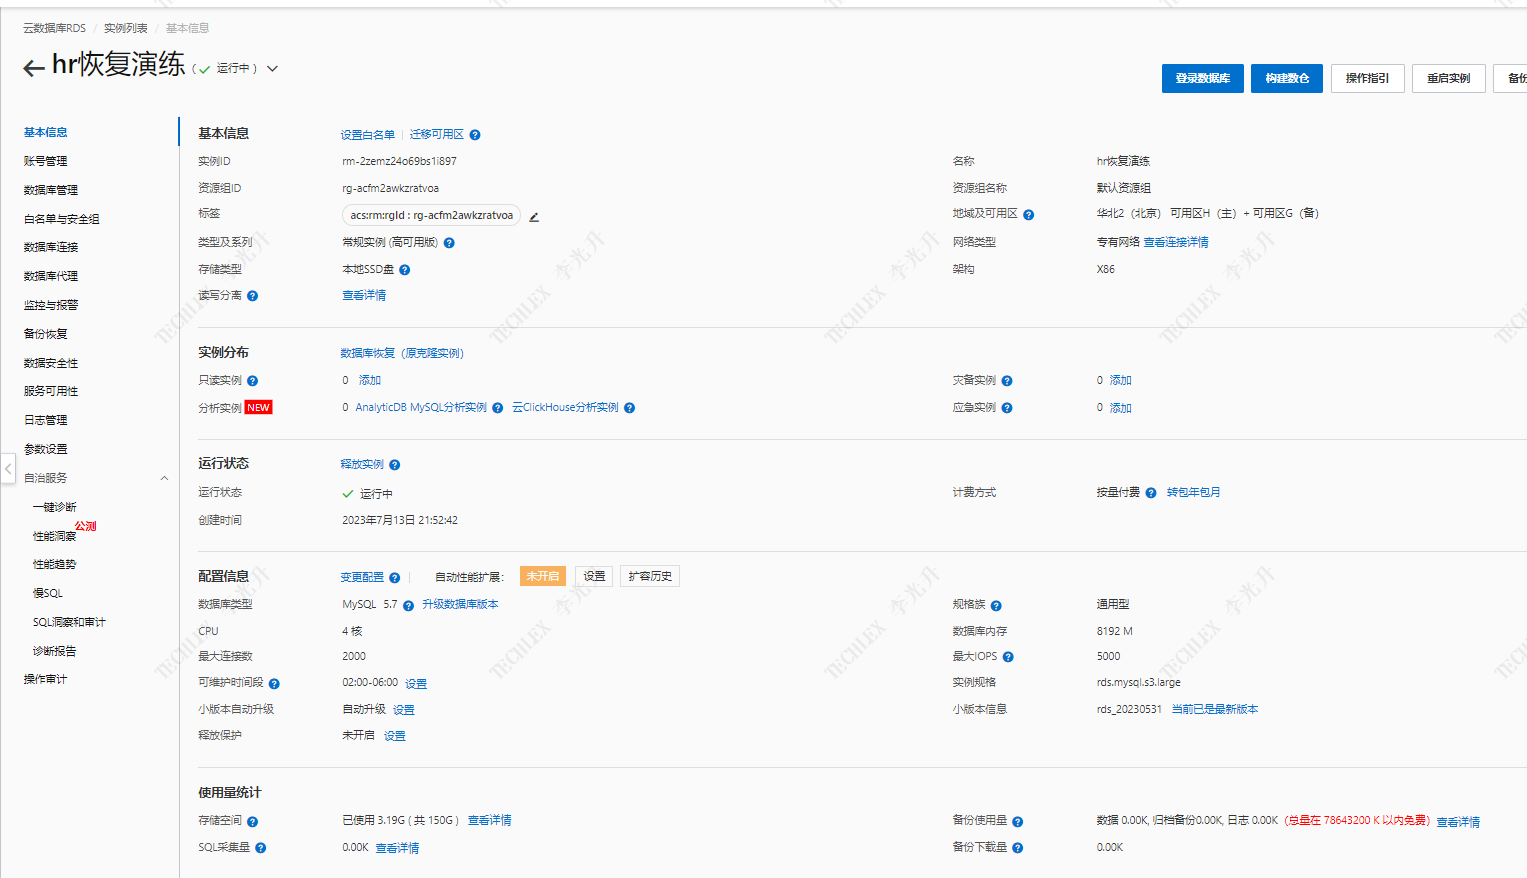Click help icon next to 存储类型 本地SSD盘
1527x878 pixels.
click(x=405, y=270)
